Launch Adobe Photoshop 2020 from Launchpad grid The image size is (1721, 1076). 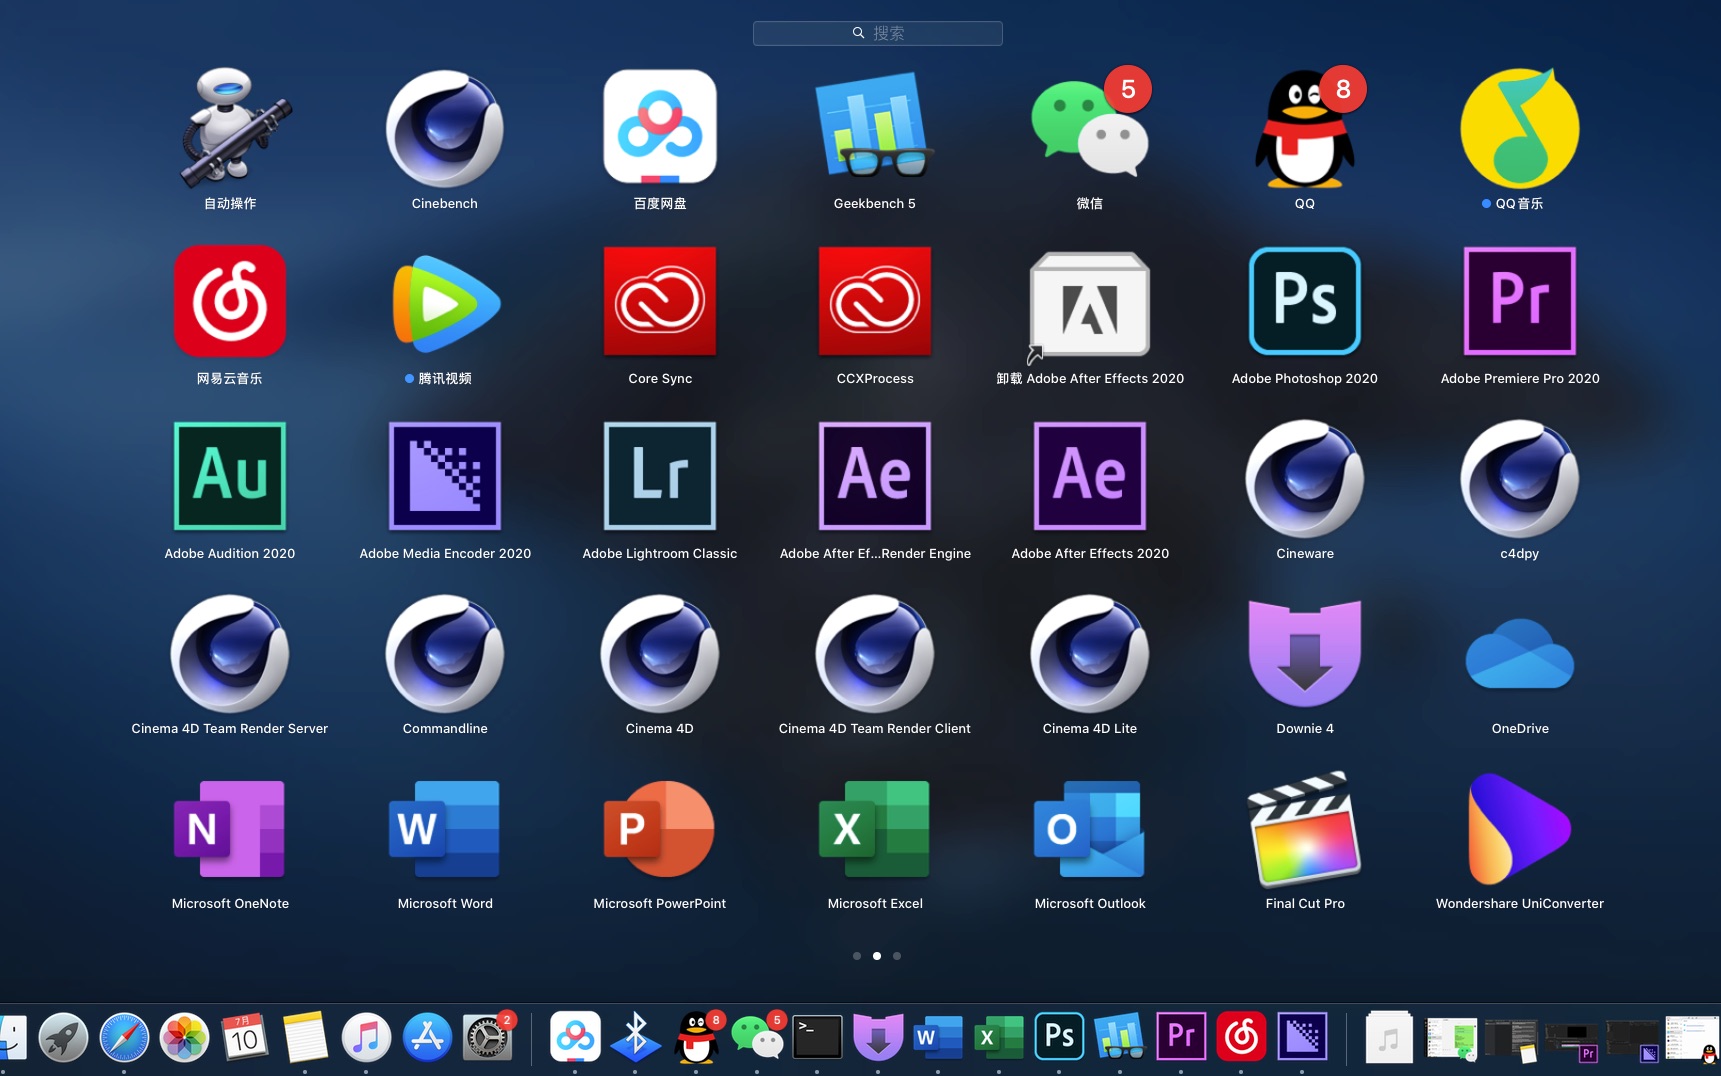click(1305, 301)
